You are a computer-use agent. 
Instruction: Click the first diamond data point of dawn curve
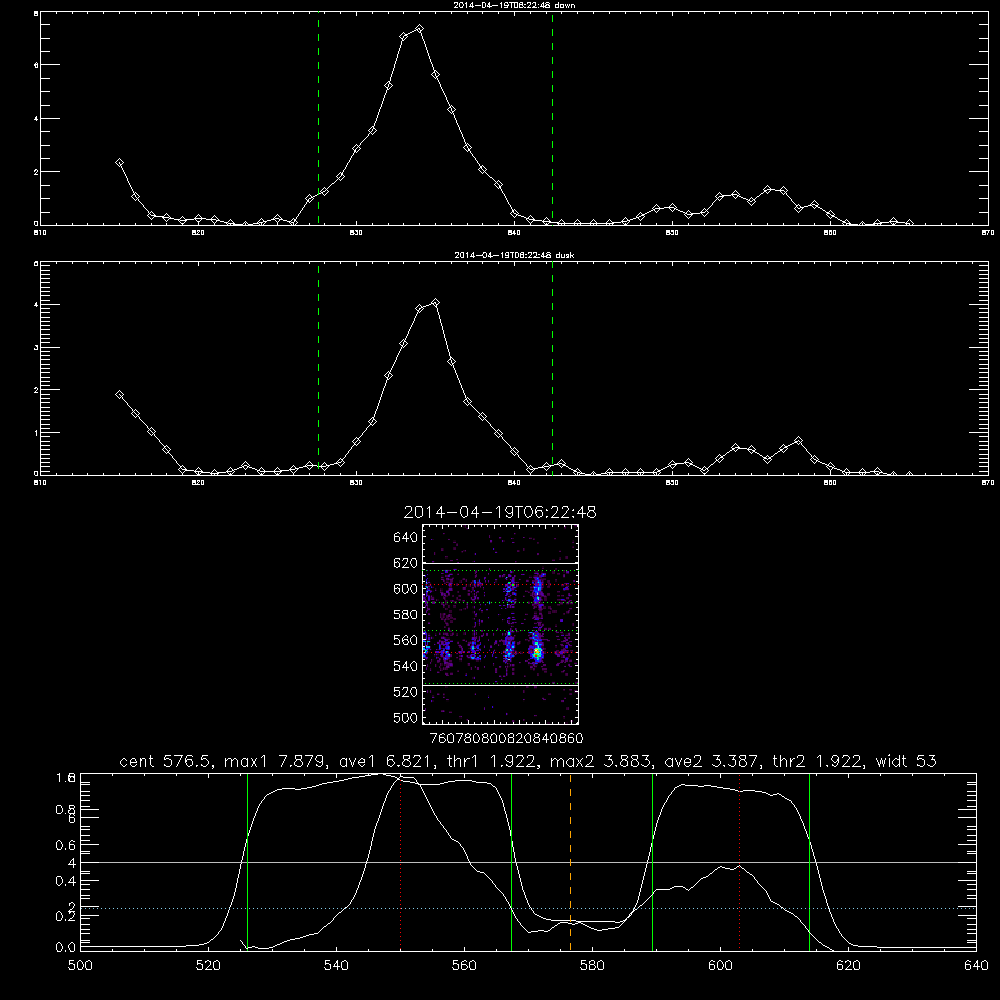click(x=119, y=163)
